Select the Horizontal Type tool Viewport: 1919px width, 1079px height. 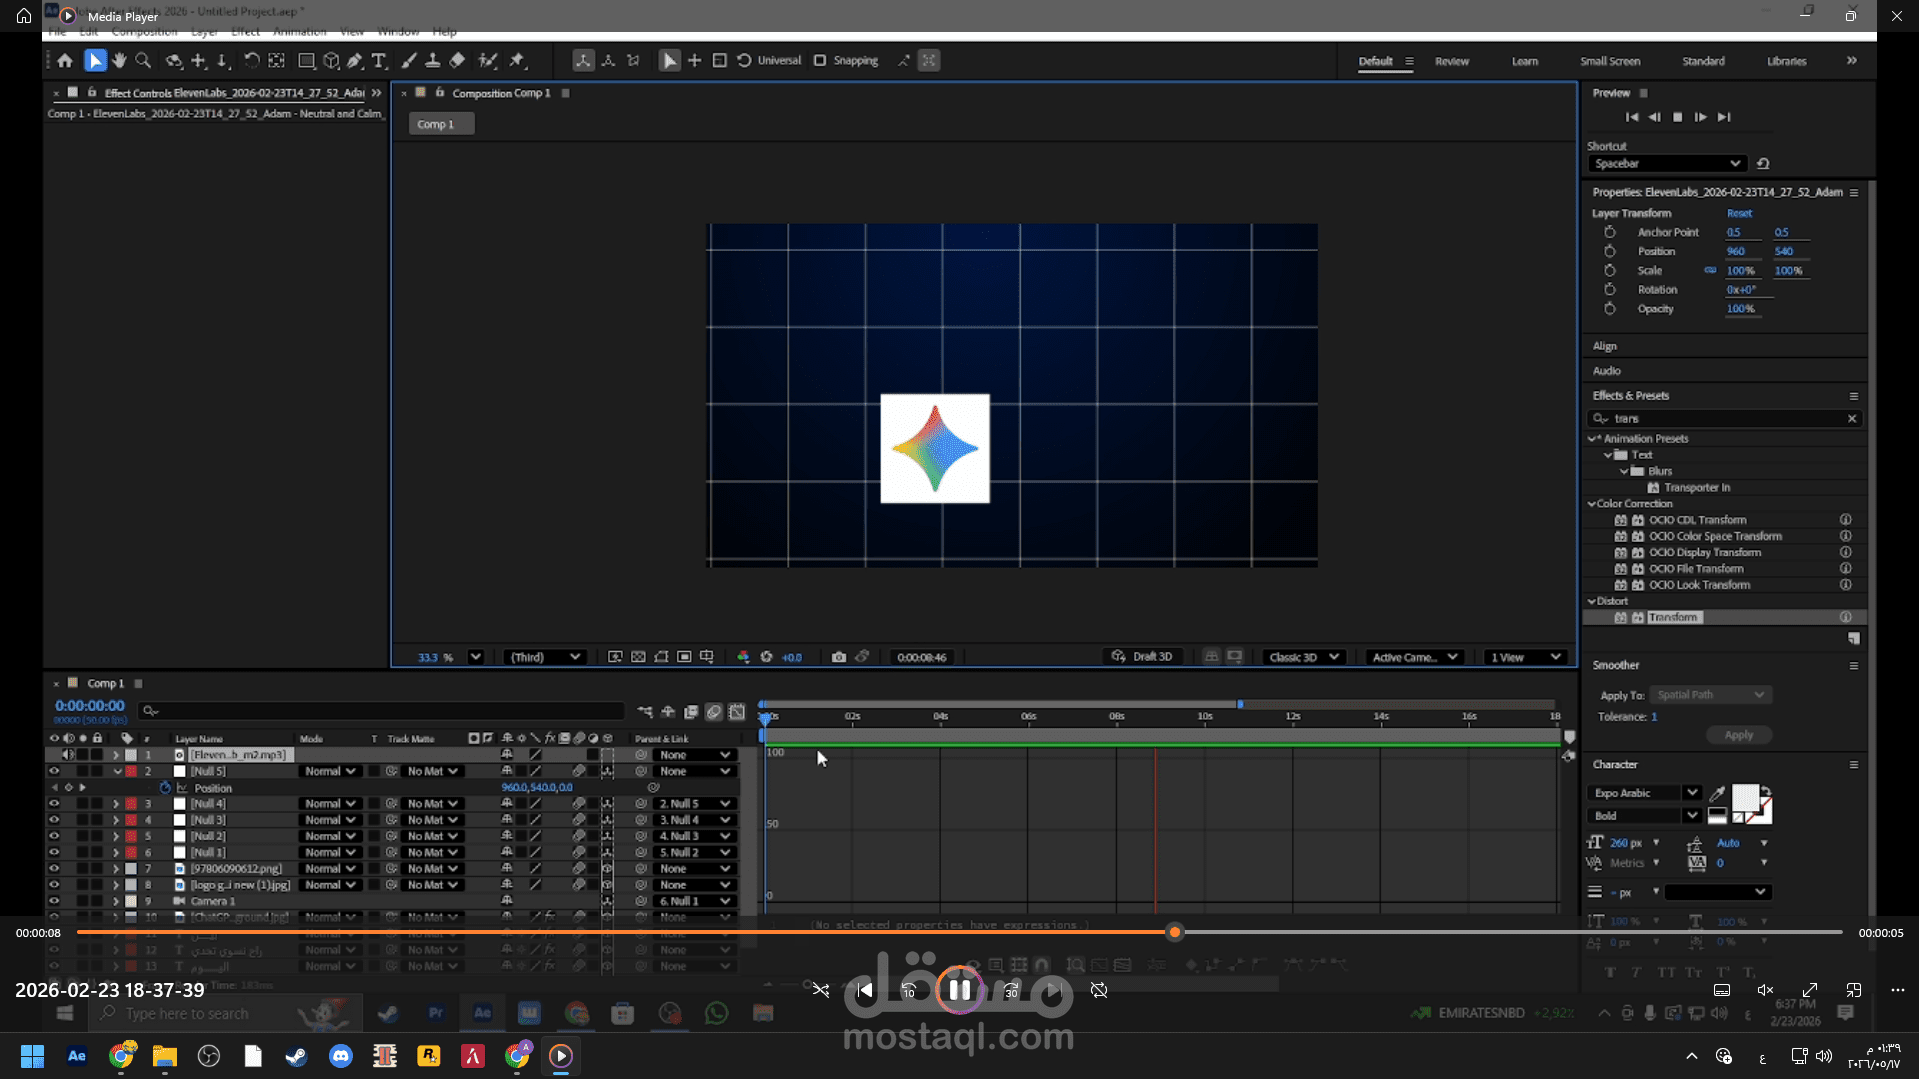coord(379,61)
